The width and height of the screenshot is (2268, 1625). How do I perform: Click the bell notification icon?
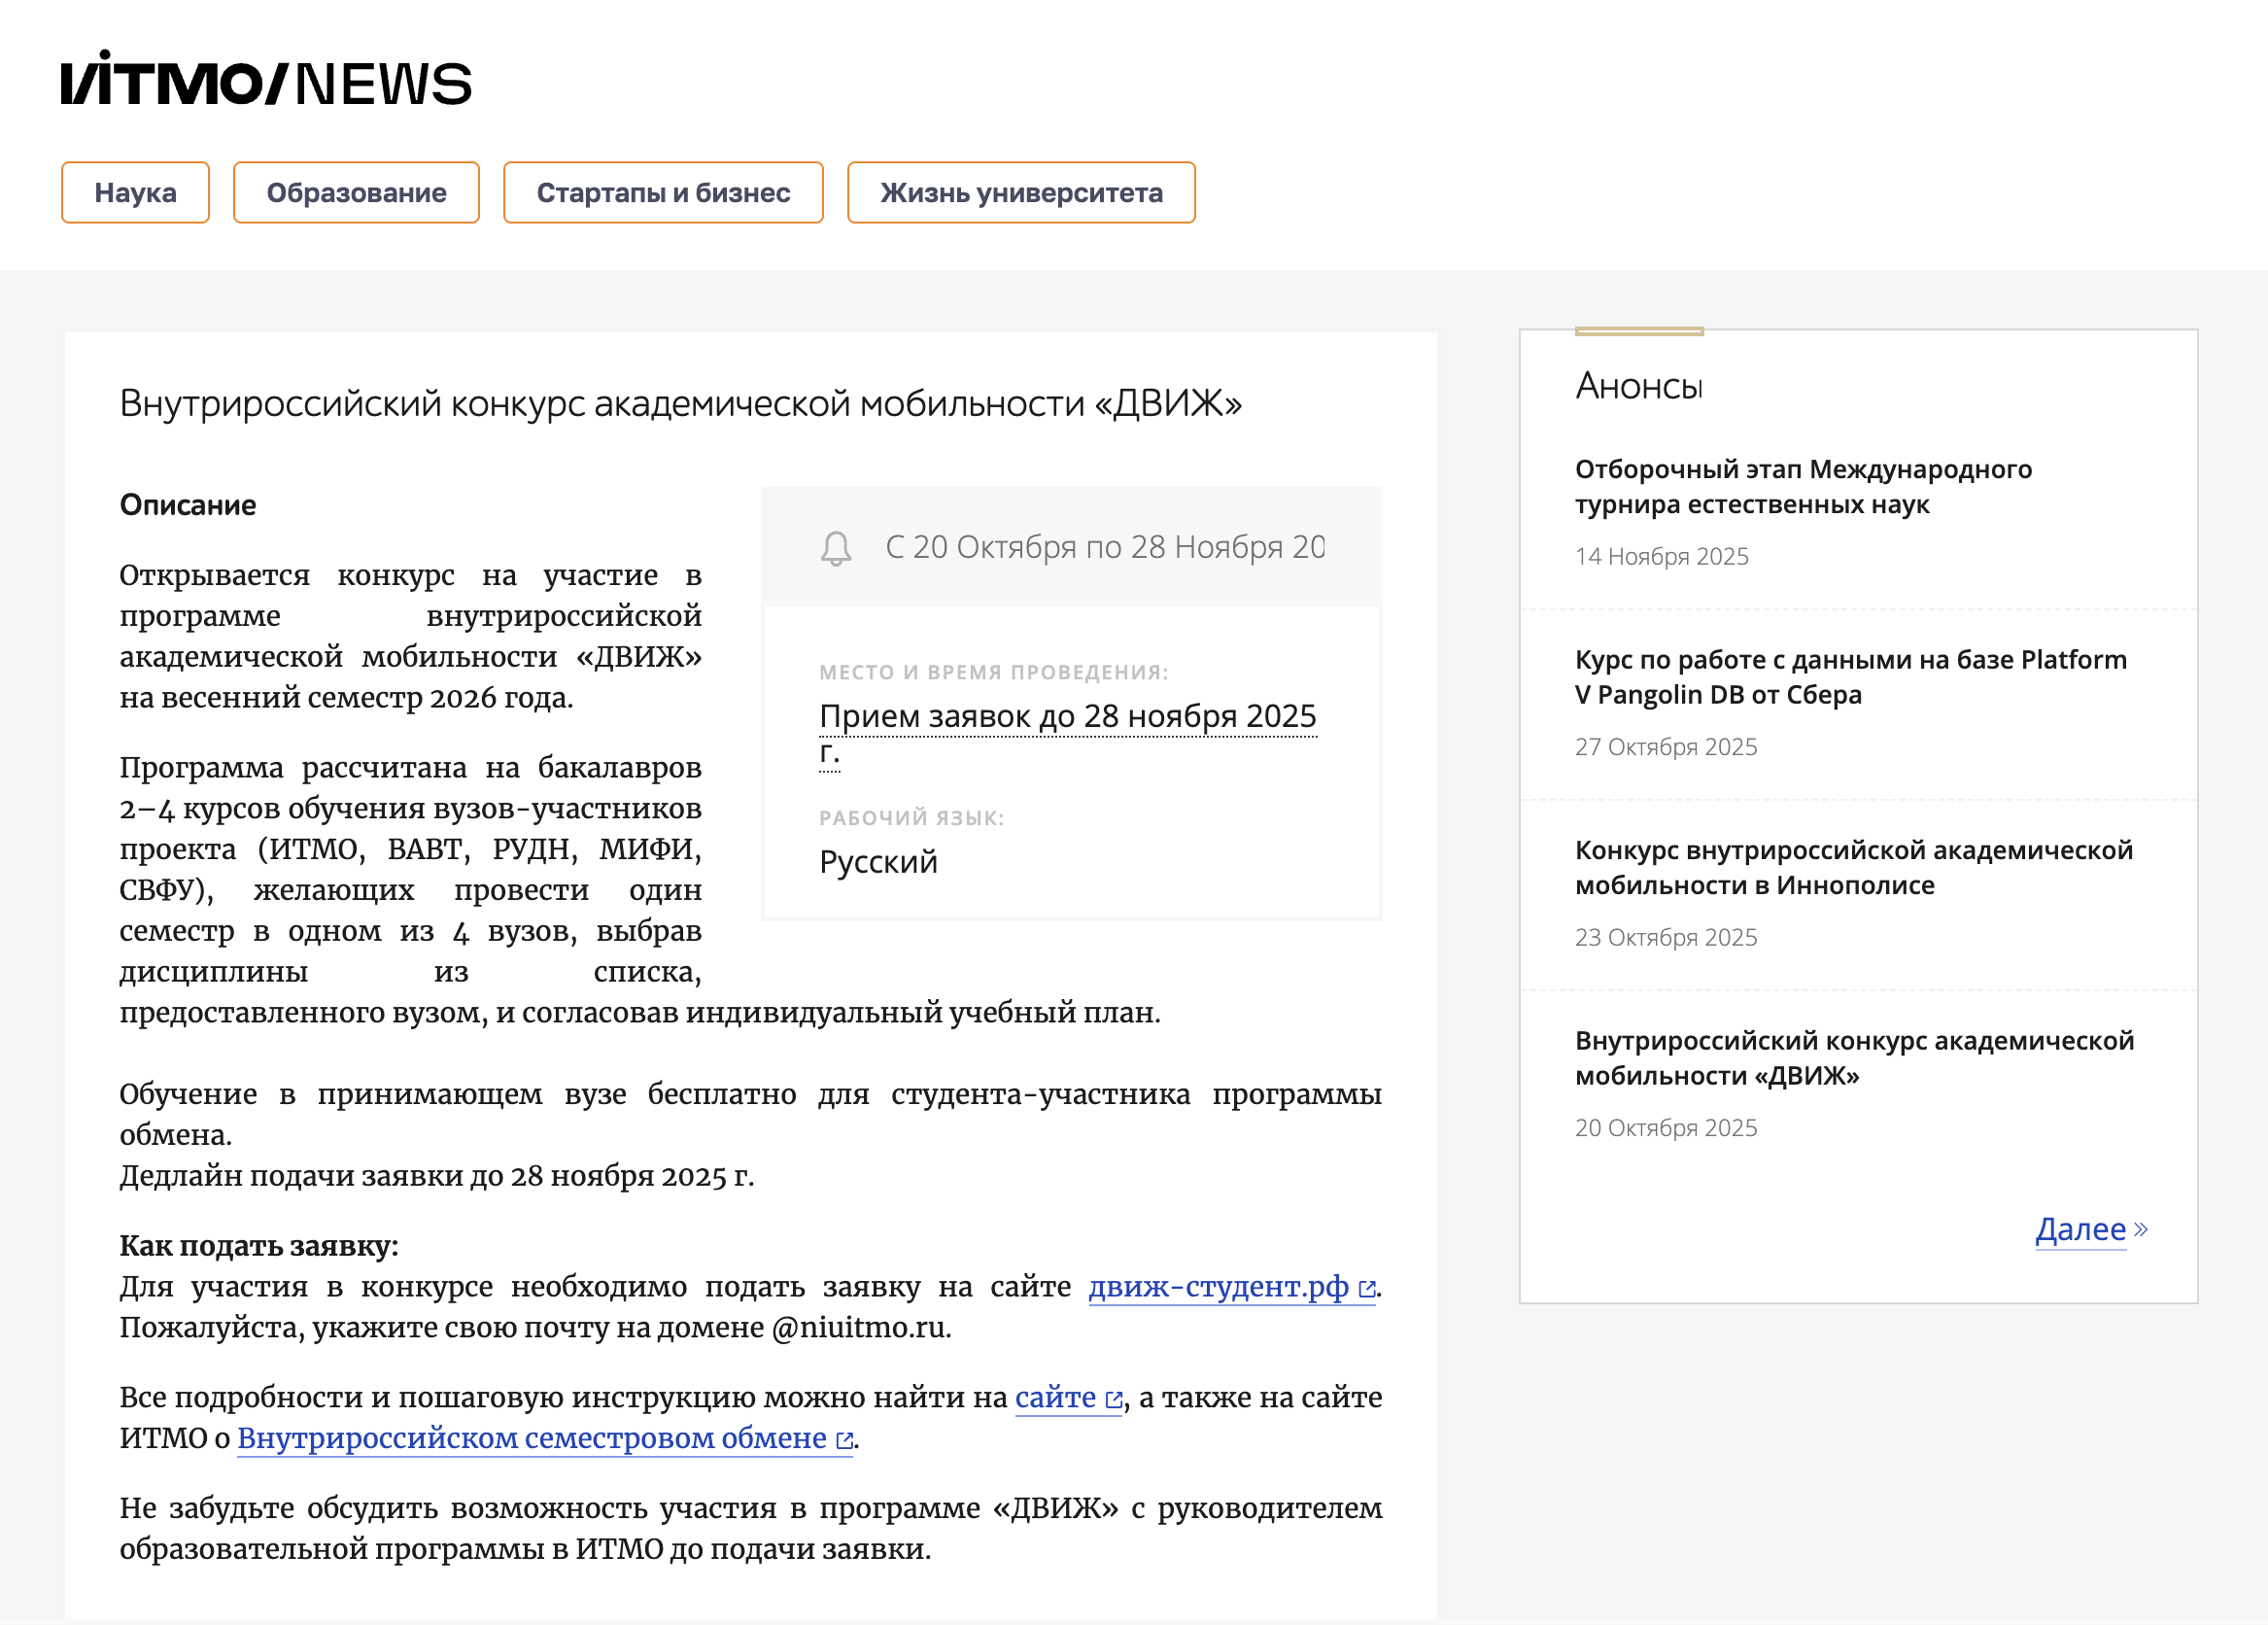pyautogui.click(x=836, y=548)
